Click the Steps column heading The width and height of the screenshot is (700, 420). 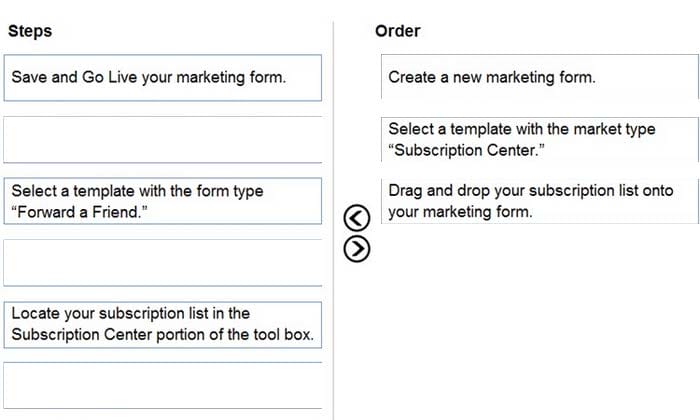[30, 31]
